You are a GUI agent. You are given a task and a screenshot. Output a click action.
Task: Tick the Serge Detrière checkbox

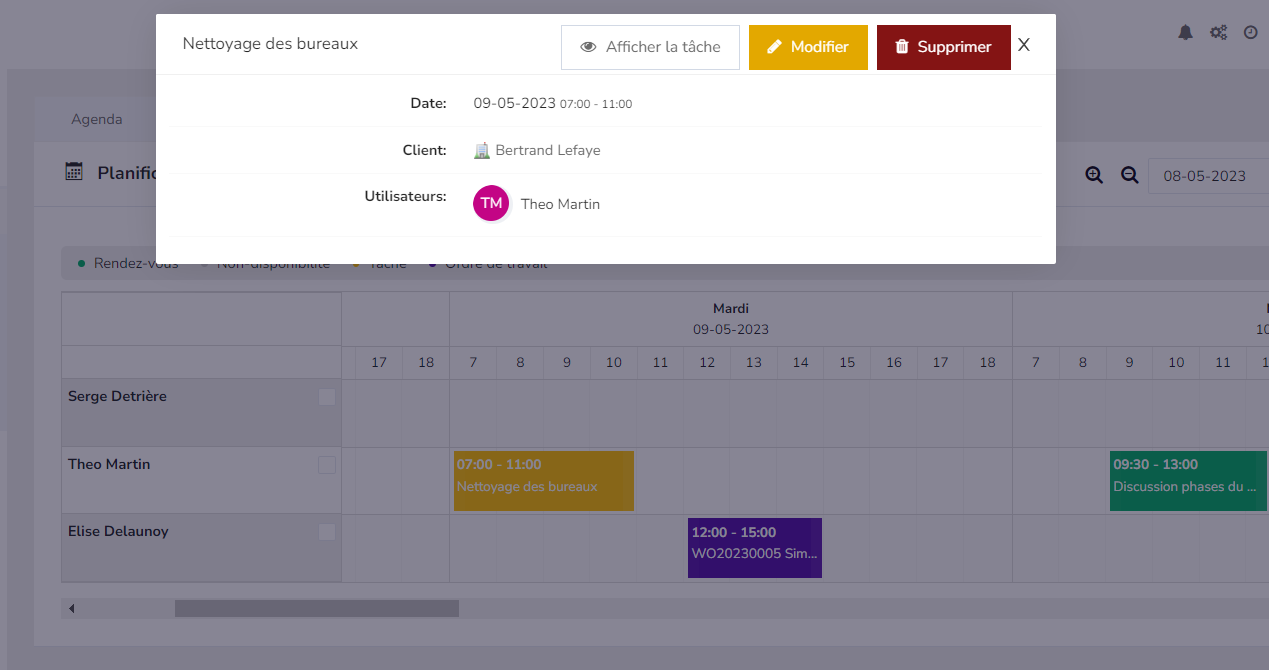click(327, 397)
